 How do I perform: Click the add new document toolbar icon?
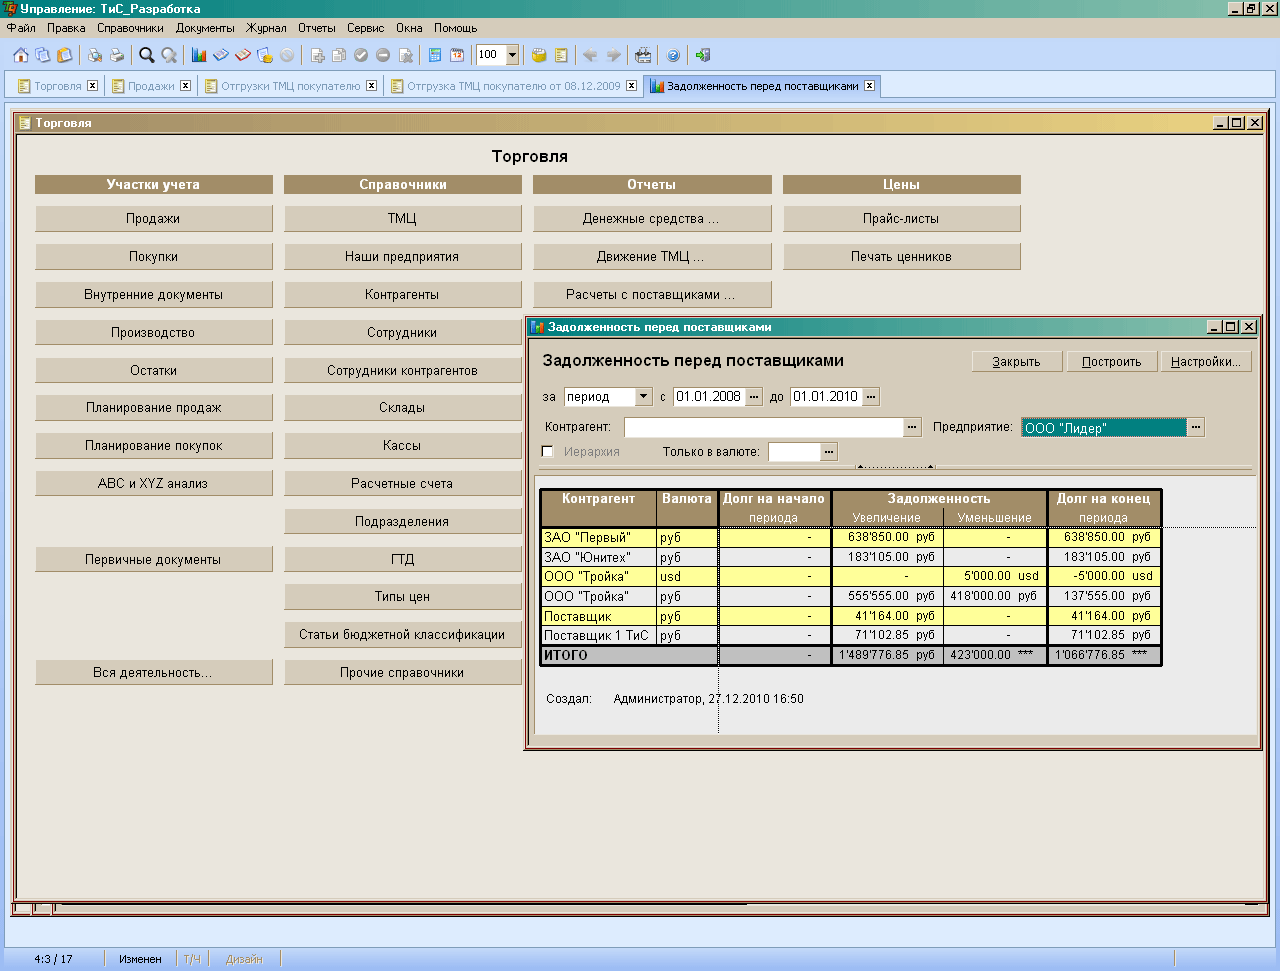point(317,55)
